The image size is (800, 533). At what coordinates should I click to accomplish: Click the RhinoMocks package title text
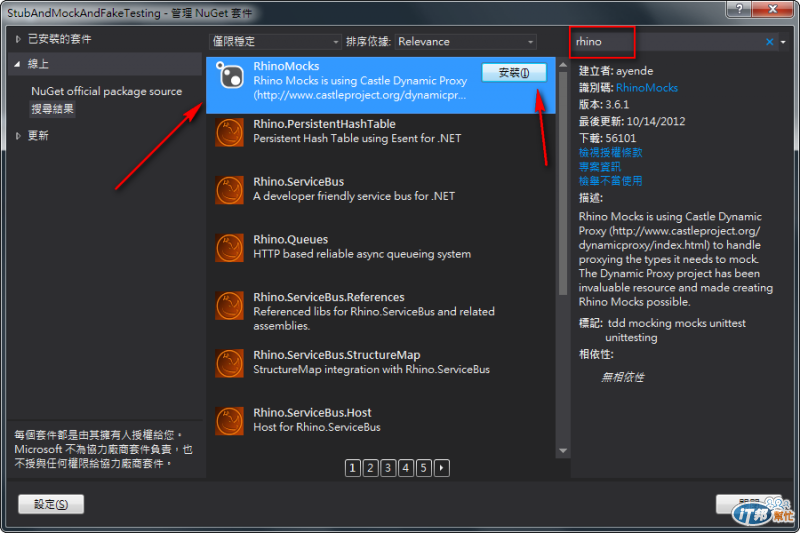286,66
